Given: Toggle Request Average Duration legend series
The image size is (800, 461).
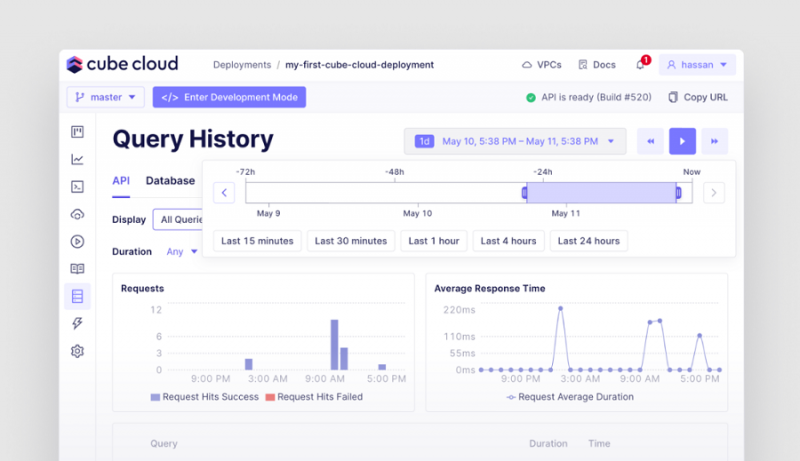Looking at the screenshot, I should [x=570, y=397].
